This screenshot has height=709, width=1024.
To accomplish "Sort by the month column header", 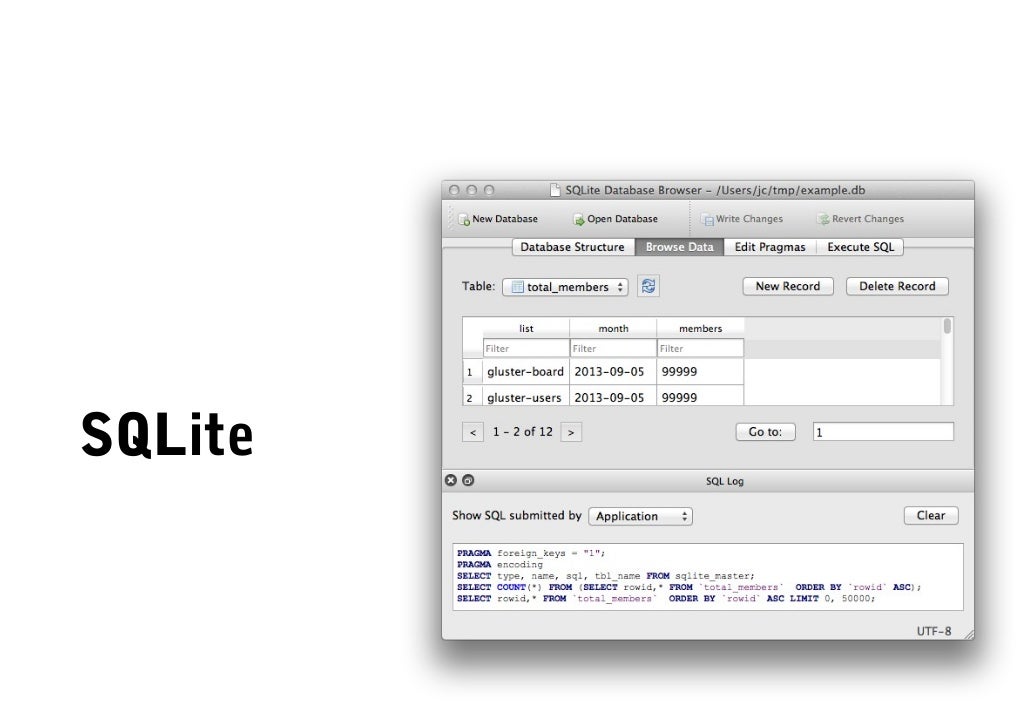I will coord(613,328).
